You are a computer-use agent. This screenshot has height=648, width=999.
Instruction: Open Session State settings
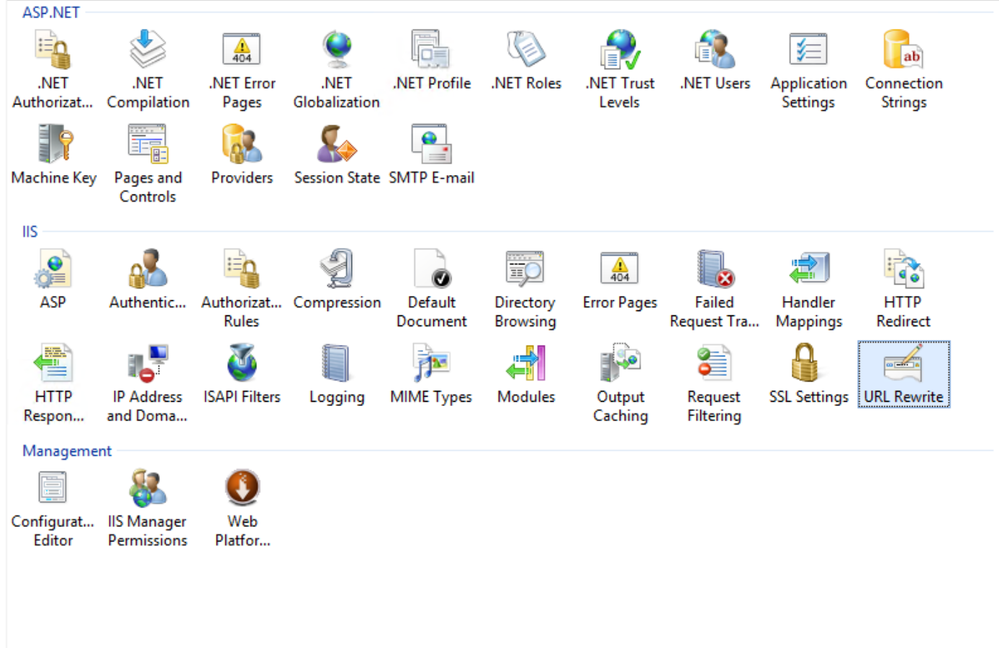pyautogui.click(x=336, y=155)
